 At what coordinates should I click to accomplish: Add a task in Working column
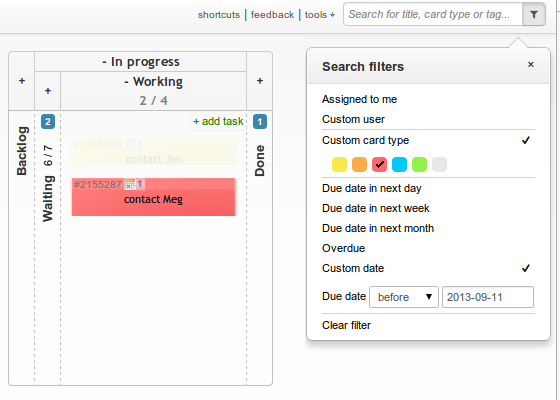coord(218,121)
